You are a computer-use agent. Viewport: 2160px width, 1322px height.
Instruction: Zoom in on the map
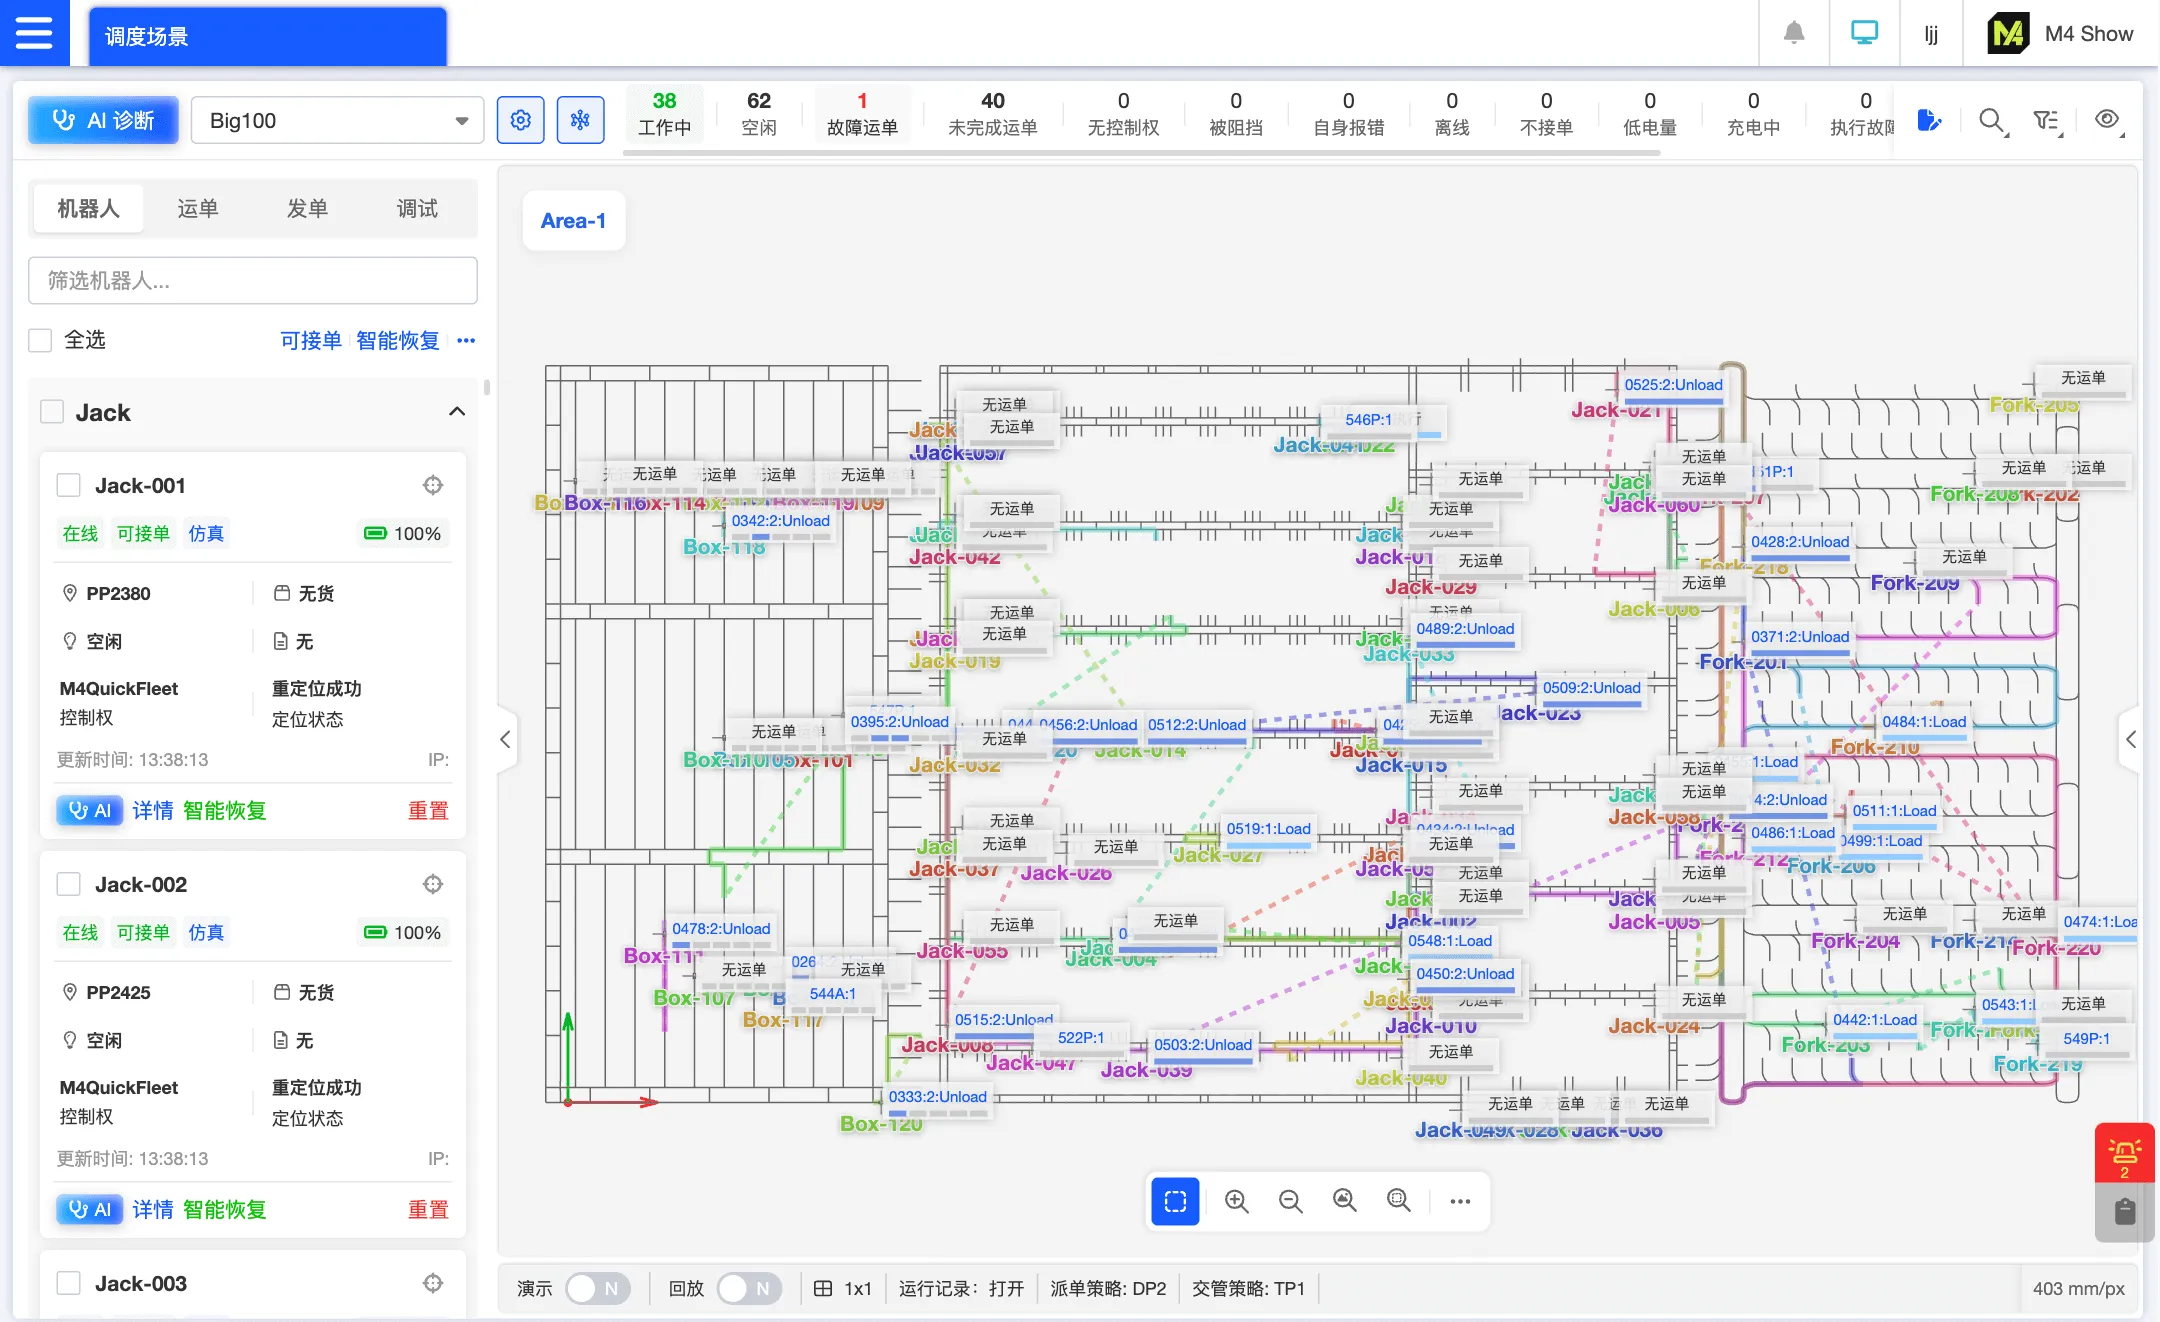click(1236, 1201)
